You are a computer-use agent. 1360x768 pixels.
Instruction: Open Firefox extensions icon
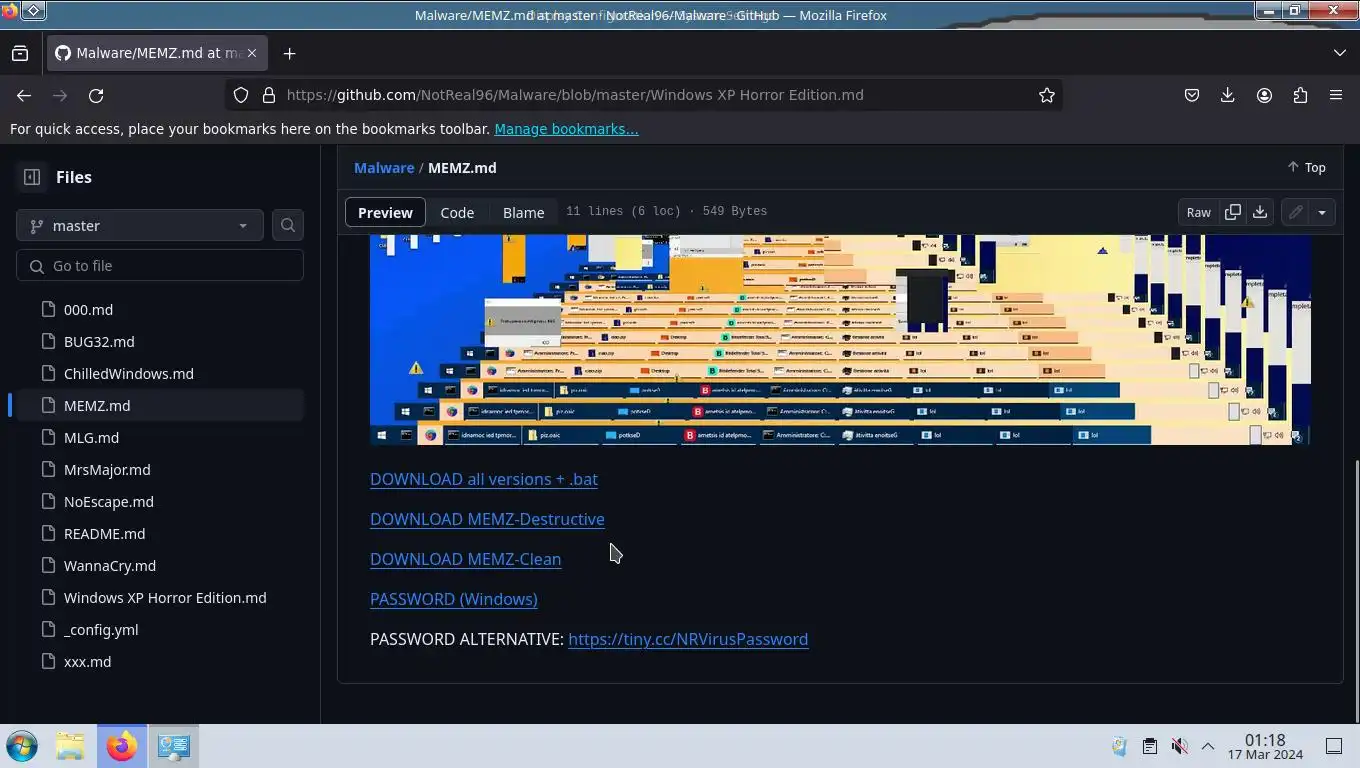click(1300, 95)
